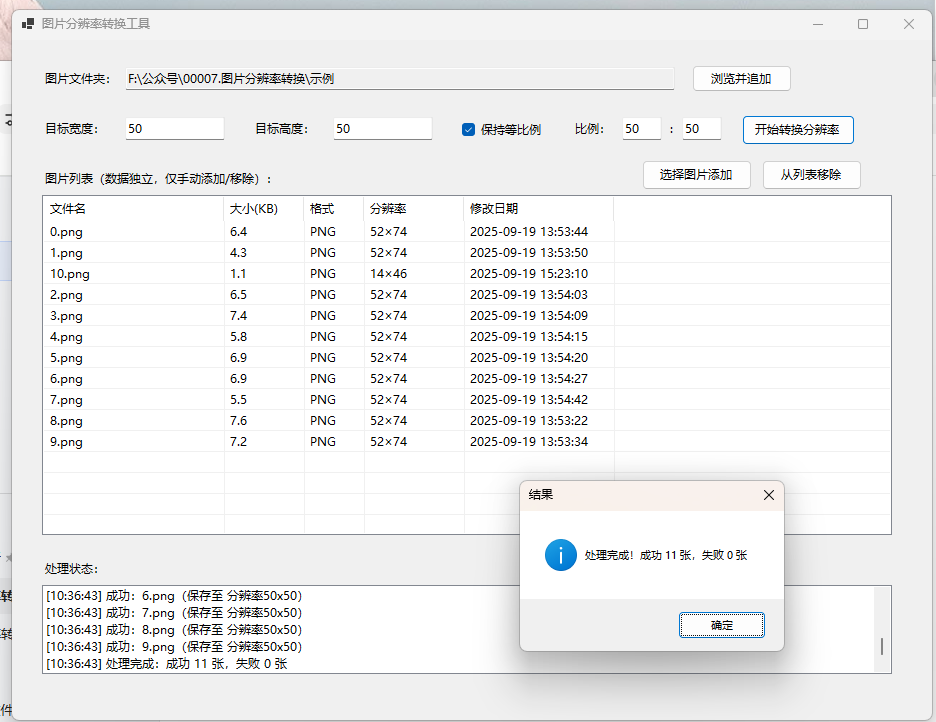The width and height of the screenshot is (936, 722).
Task: Select the 5.png row
Action: (467, 357)
